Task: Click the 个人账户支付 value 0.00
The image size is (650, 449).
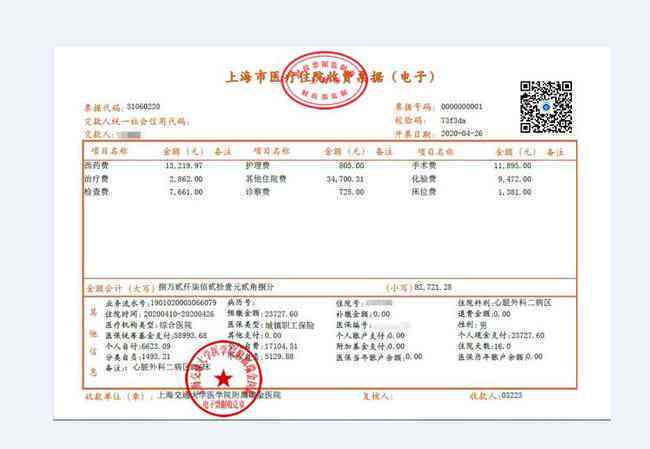Action: pyautogui.click(x=396, y=335)
